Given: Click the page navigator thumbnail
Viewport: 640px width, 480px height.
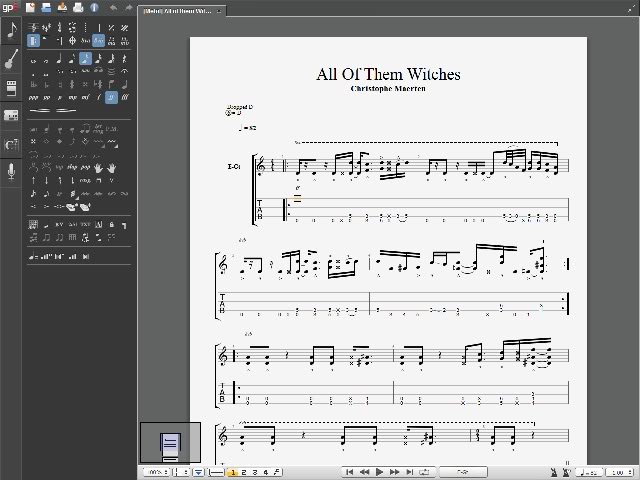Looking at the screenshot, I should 170,443.
